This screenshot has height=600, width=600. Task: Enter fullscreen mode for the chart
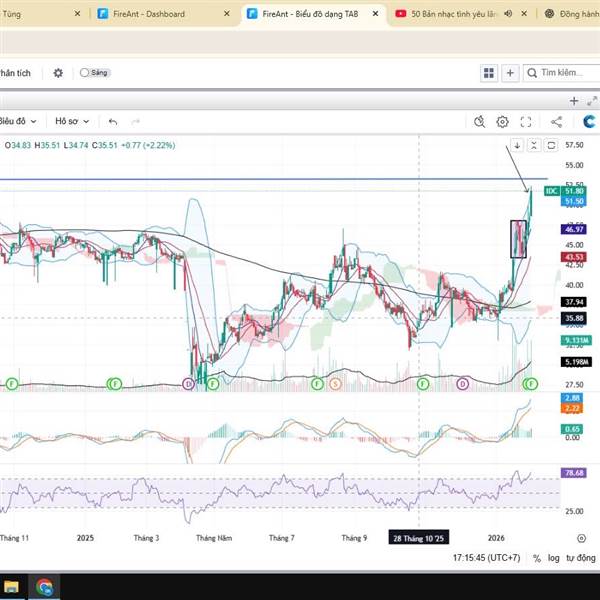pyautogui.click(x=527, y=121)
